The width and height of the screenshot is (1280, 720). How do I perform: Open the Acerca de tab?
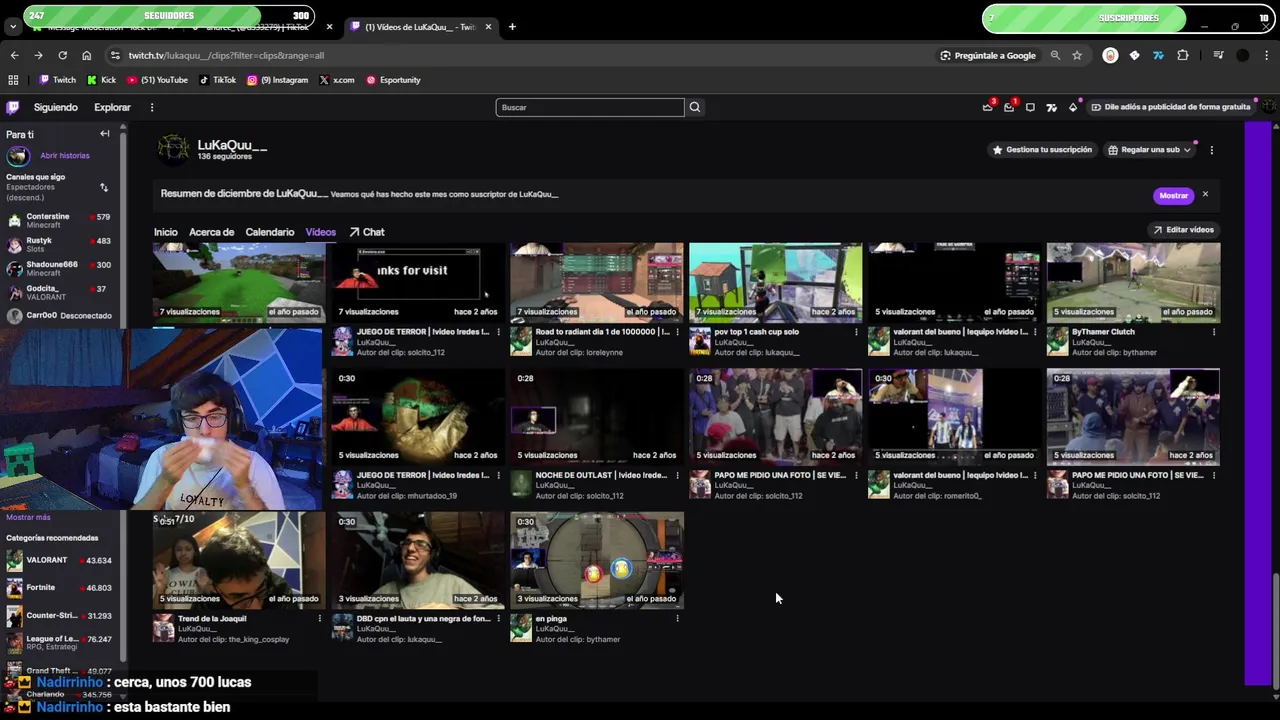[211, 232]
